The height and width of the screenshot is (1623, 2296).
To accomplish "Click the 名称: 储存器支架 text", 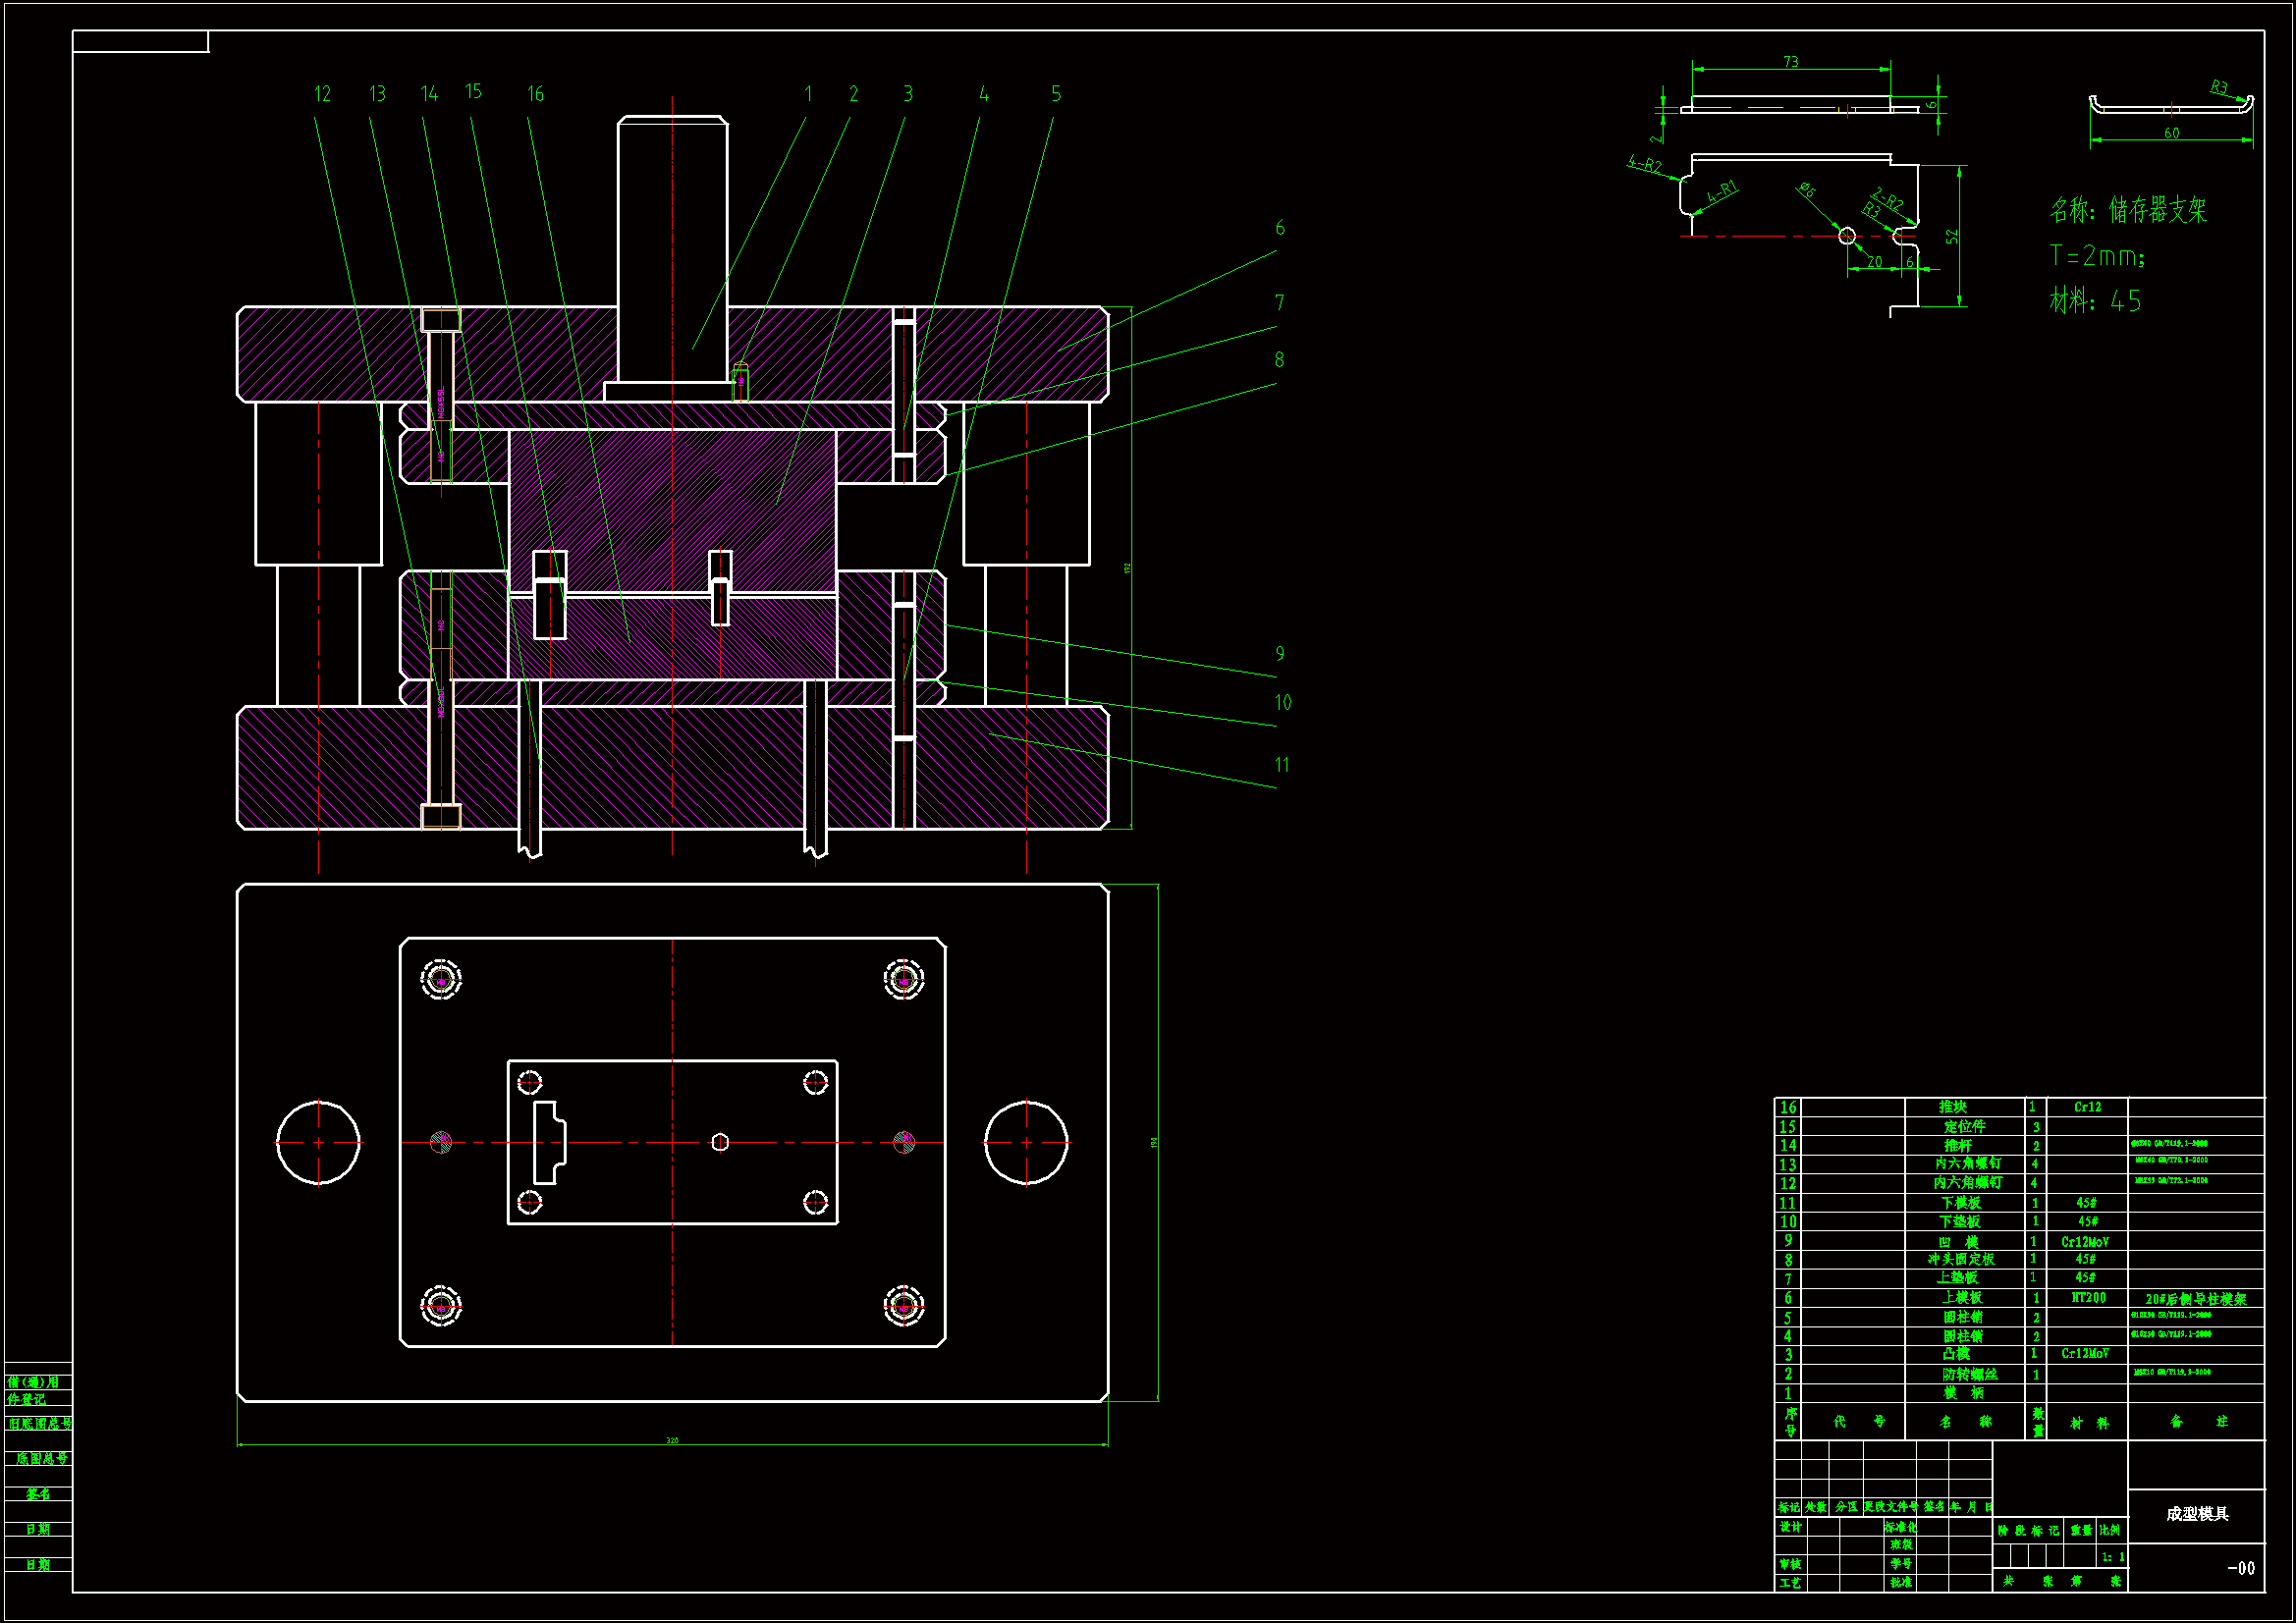I will tap(2127, 210).
